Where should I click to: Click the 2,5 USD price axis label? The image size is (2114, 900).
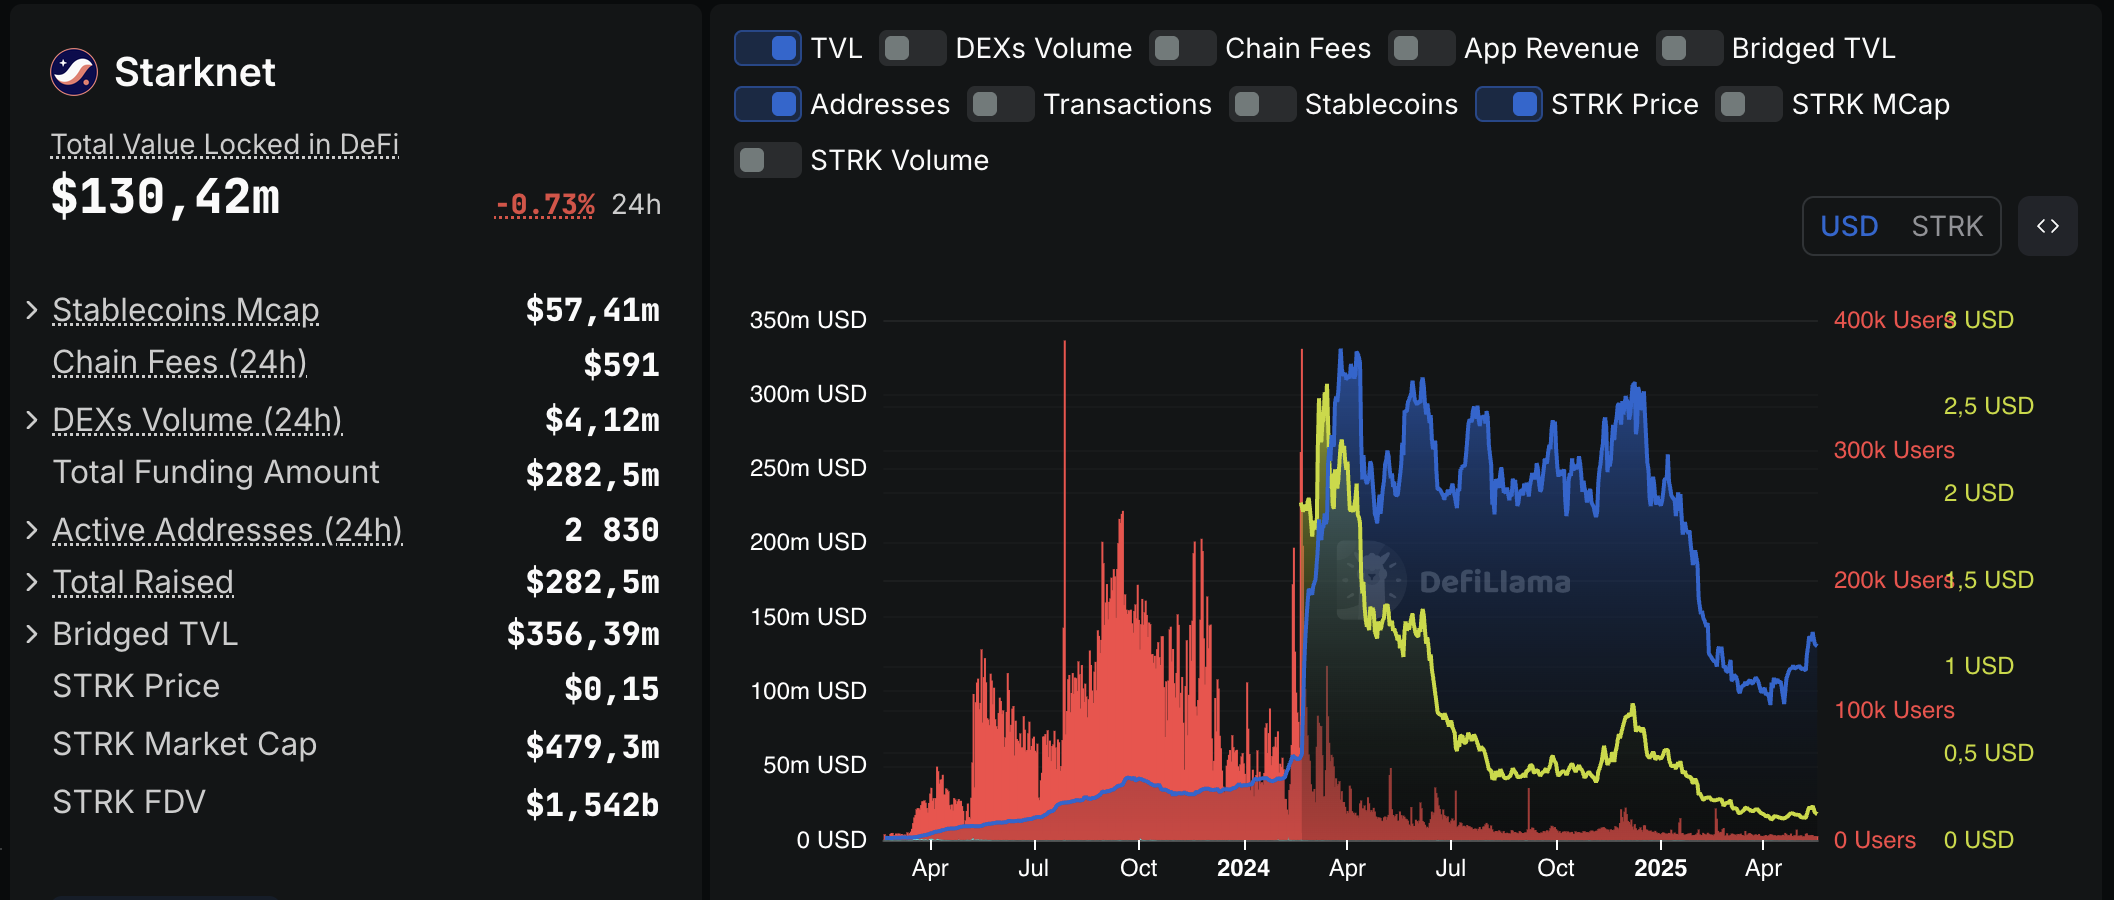pos(1988,406)
